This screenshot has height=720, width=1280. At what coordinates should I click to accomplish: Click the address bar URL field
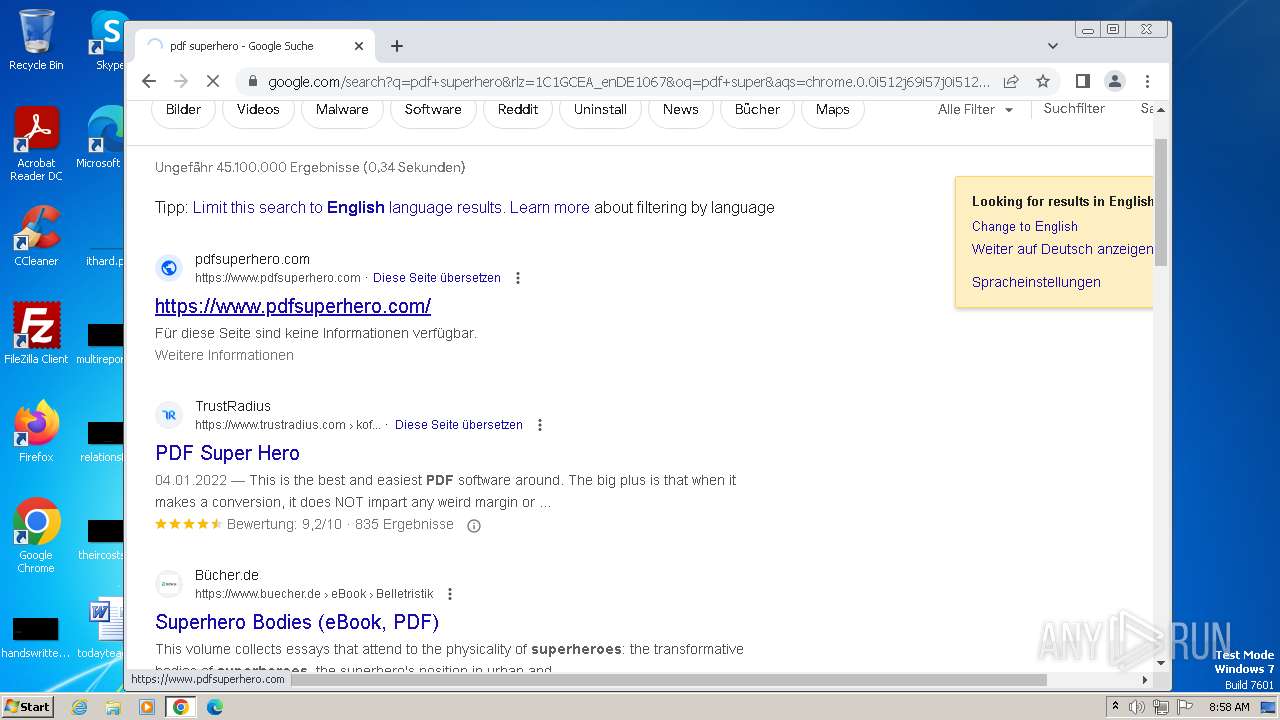pos(629,82)
